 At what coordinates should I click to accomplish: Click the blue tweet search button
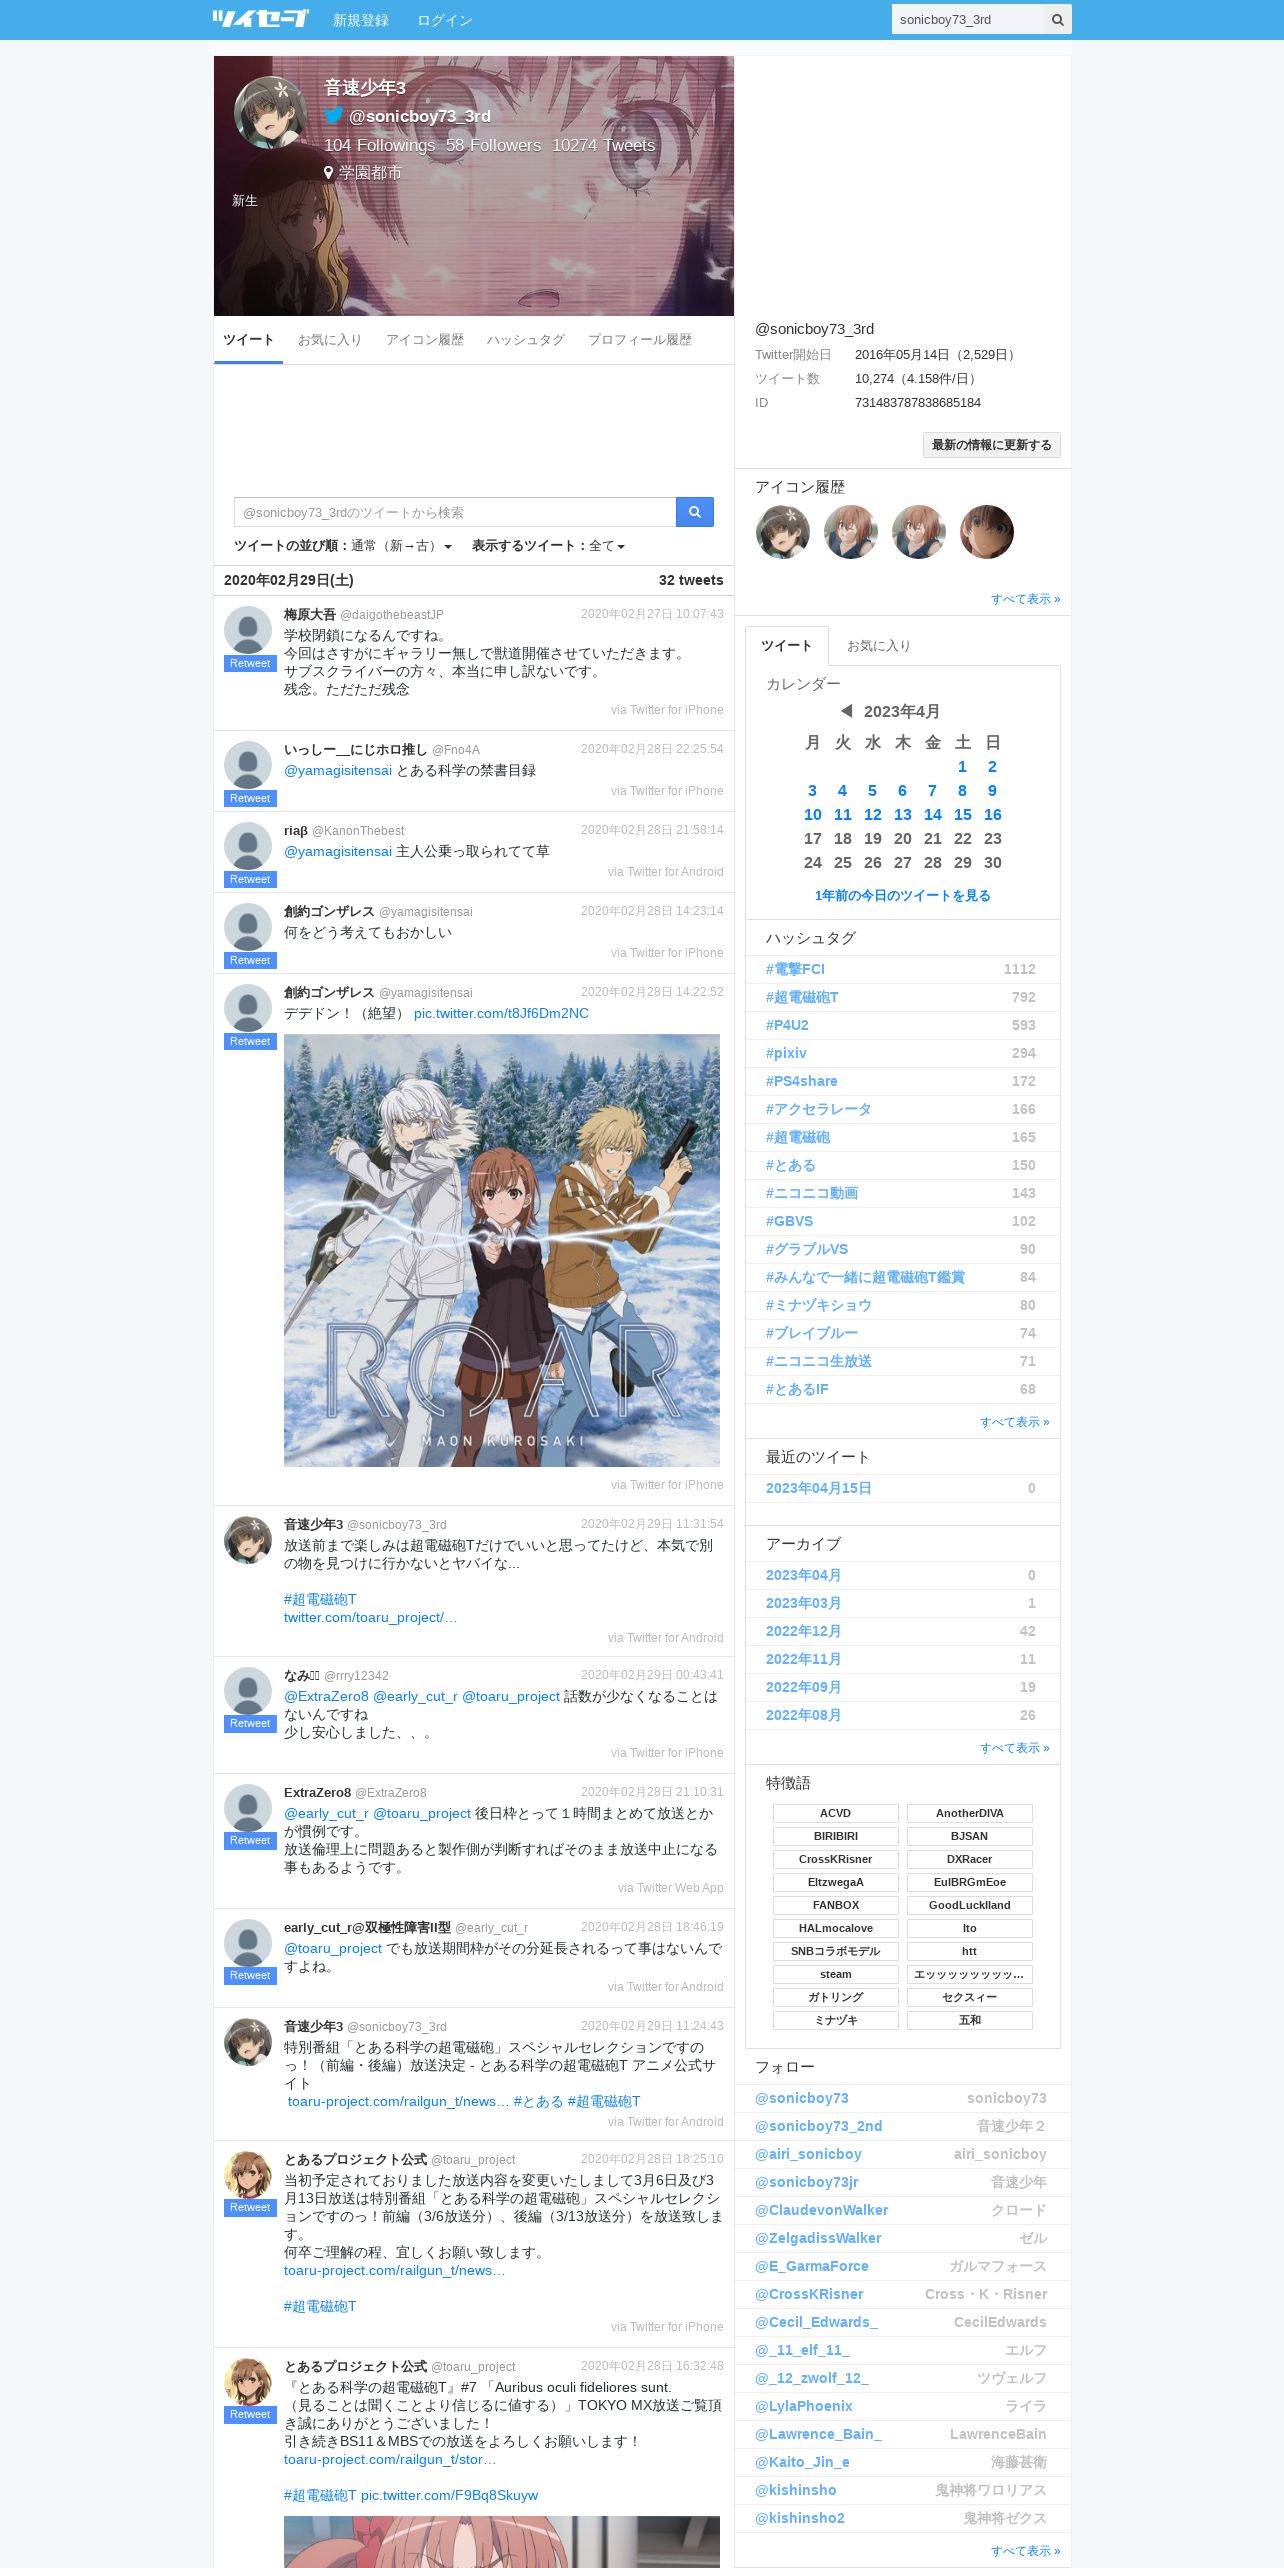694,512
